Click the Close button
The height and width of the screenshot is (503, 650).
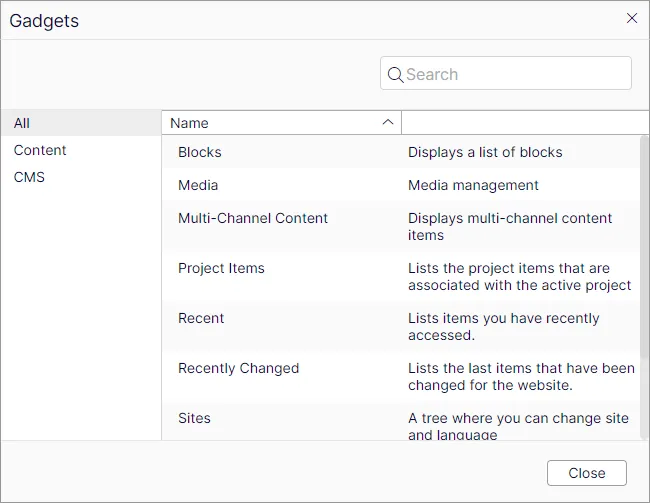[x=587, y=473]
